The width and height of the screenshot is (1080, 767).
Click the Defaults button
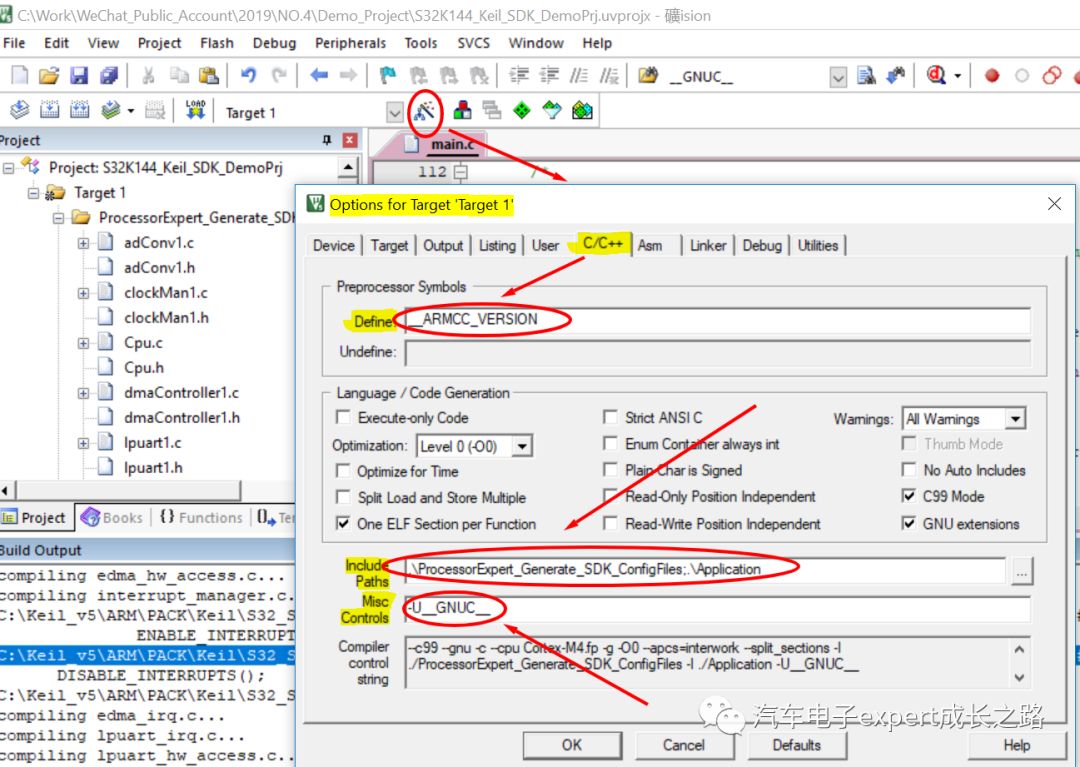[797, 745]
